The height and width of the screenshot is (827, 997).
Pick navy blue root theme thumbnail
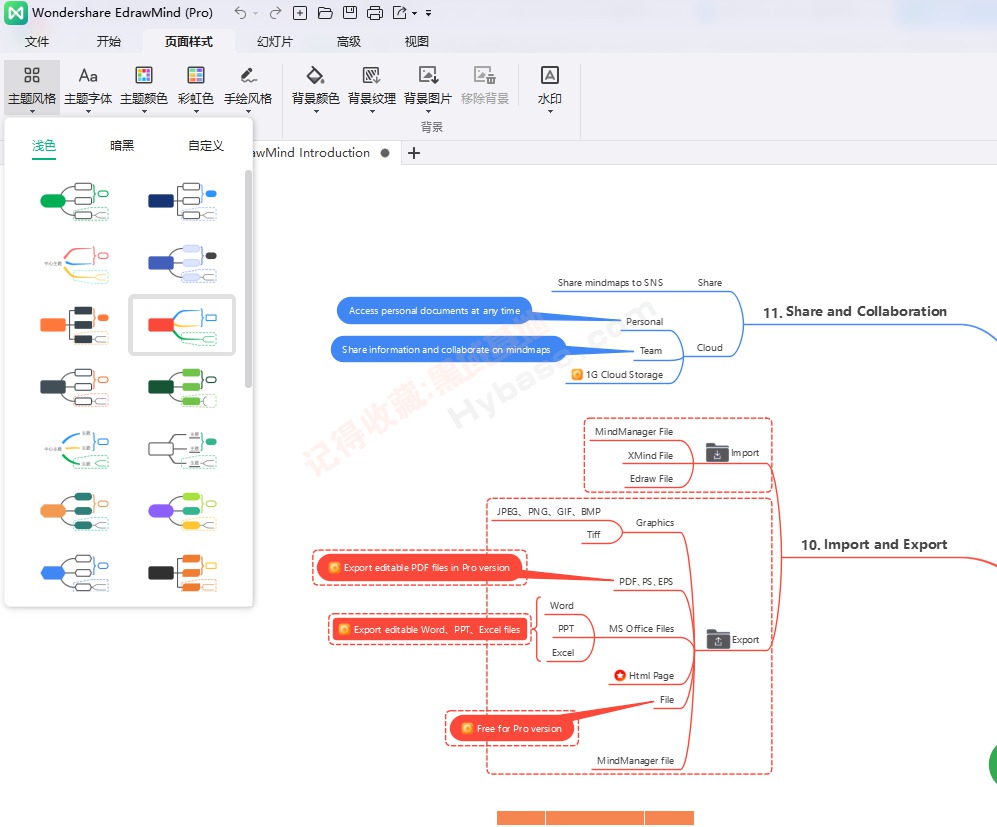pyautogui.click(x=182, y=201)
